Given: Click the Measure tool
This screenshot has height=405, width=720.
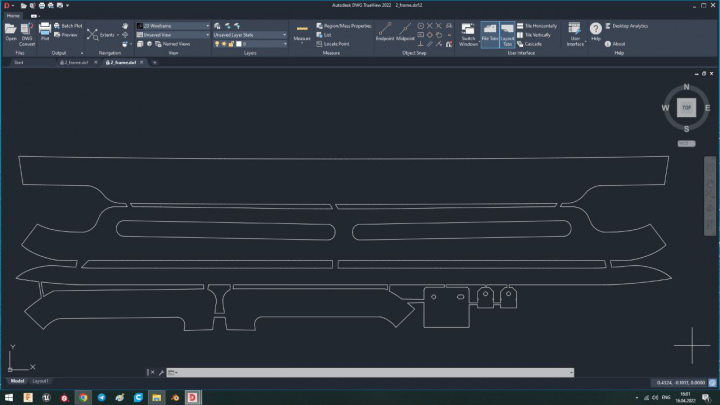Looking at the screenshot, I should [302, 33].
